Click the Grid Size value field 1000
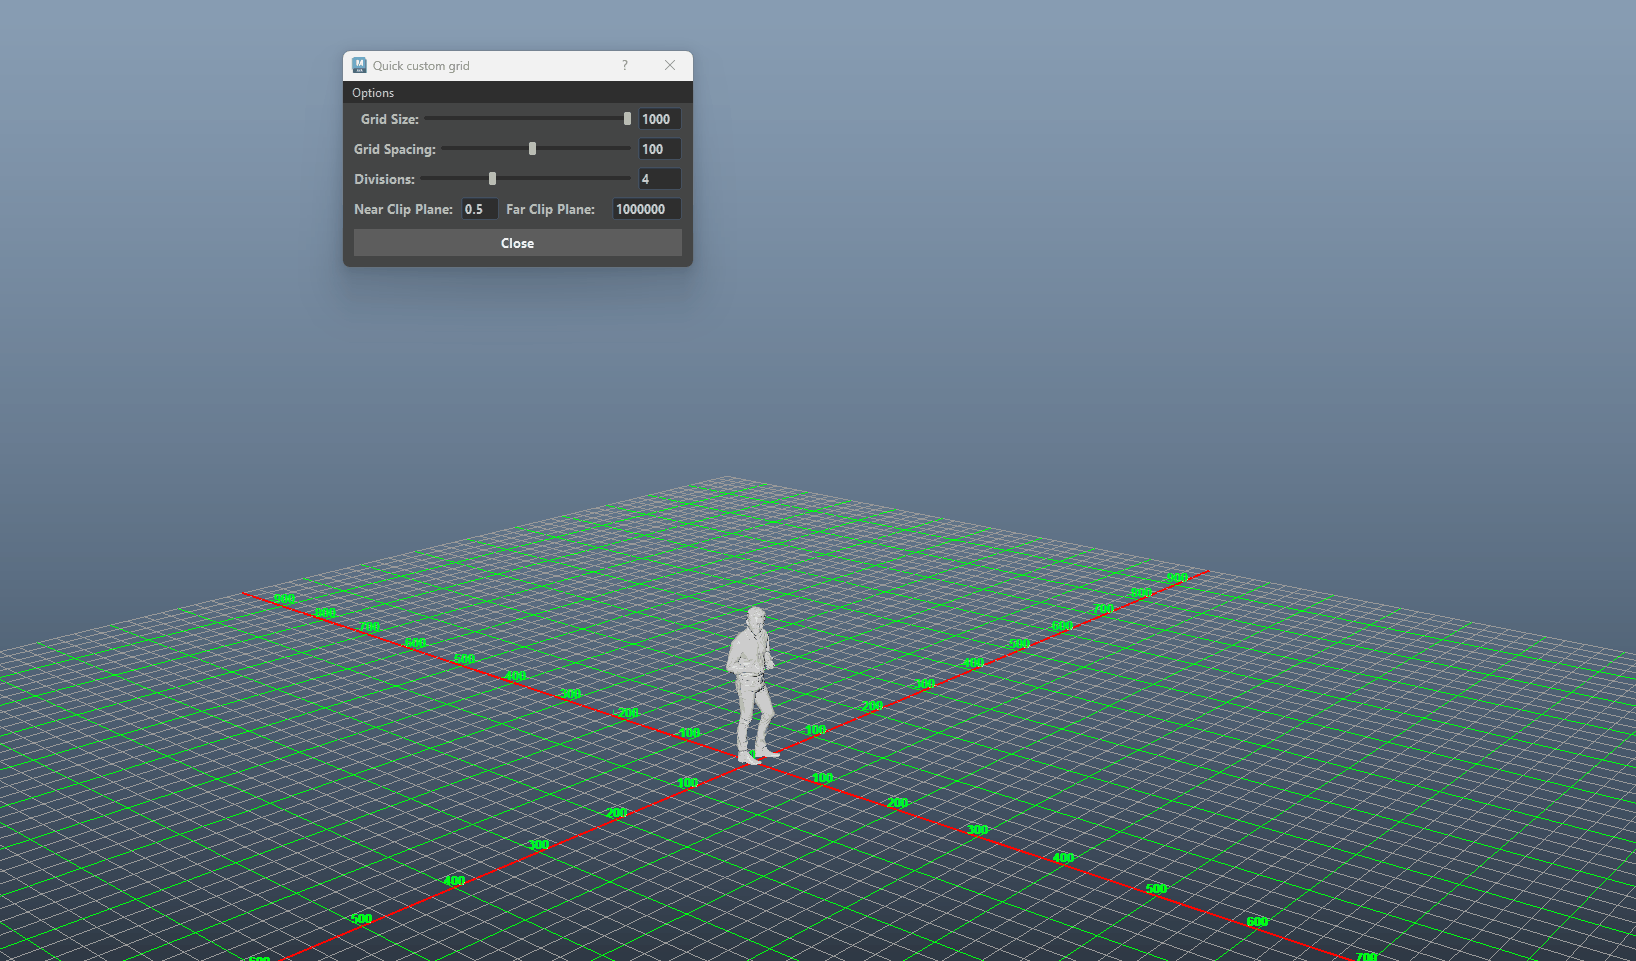This screenshot has width=1636, height=961. [x=660, y=119]
